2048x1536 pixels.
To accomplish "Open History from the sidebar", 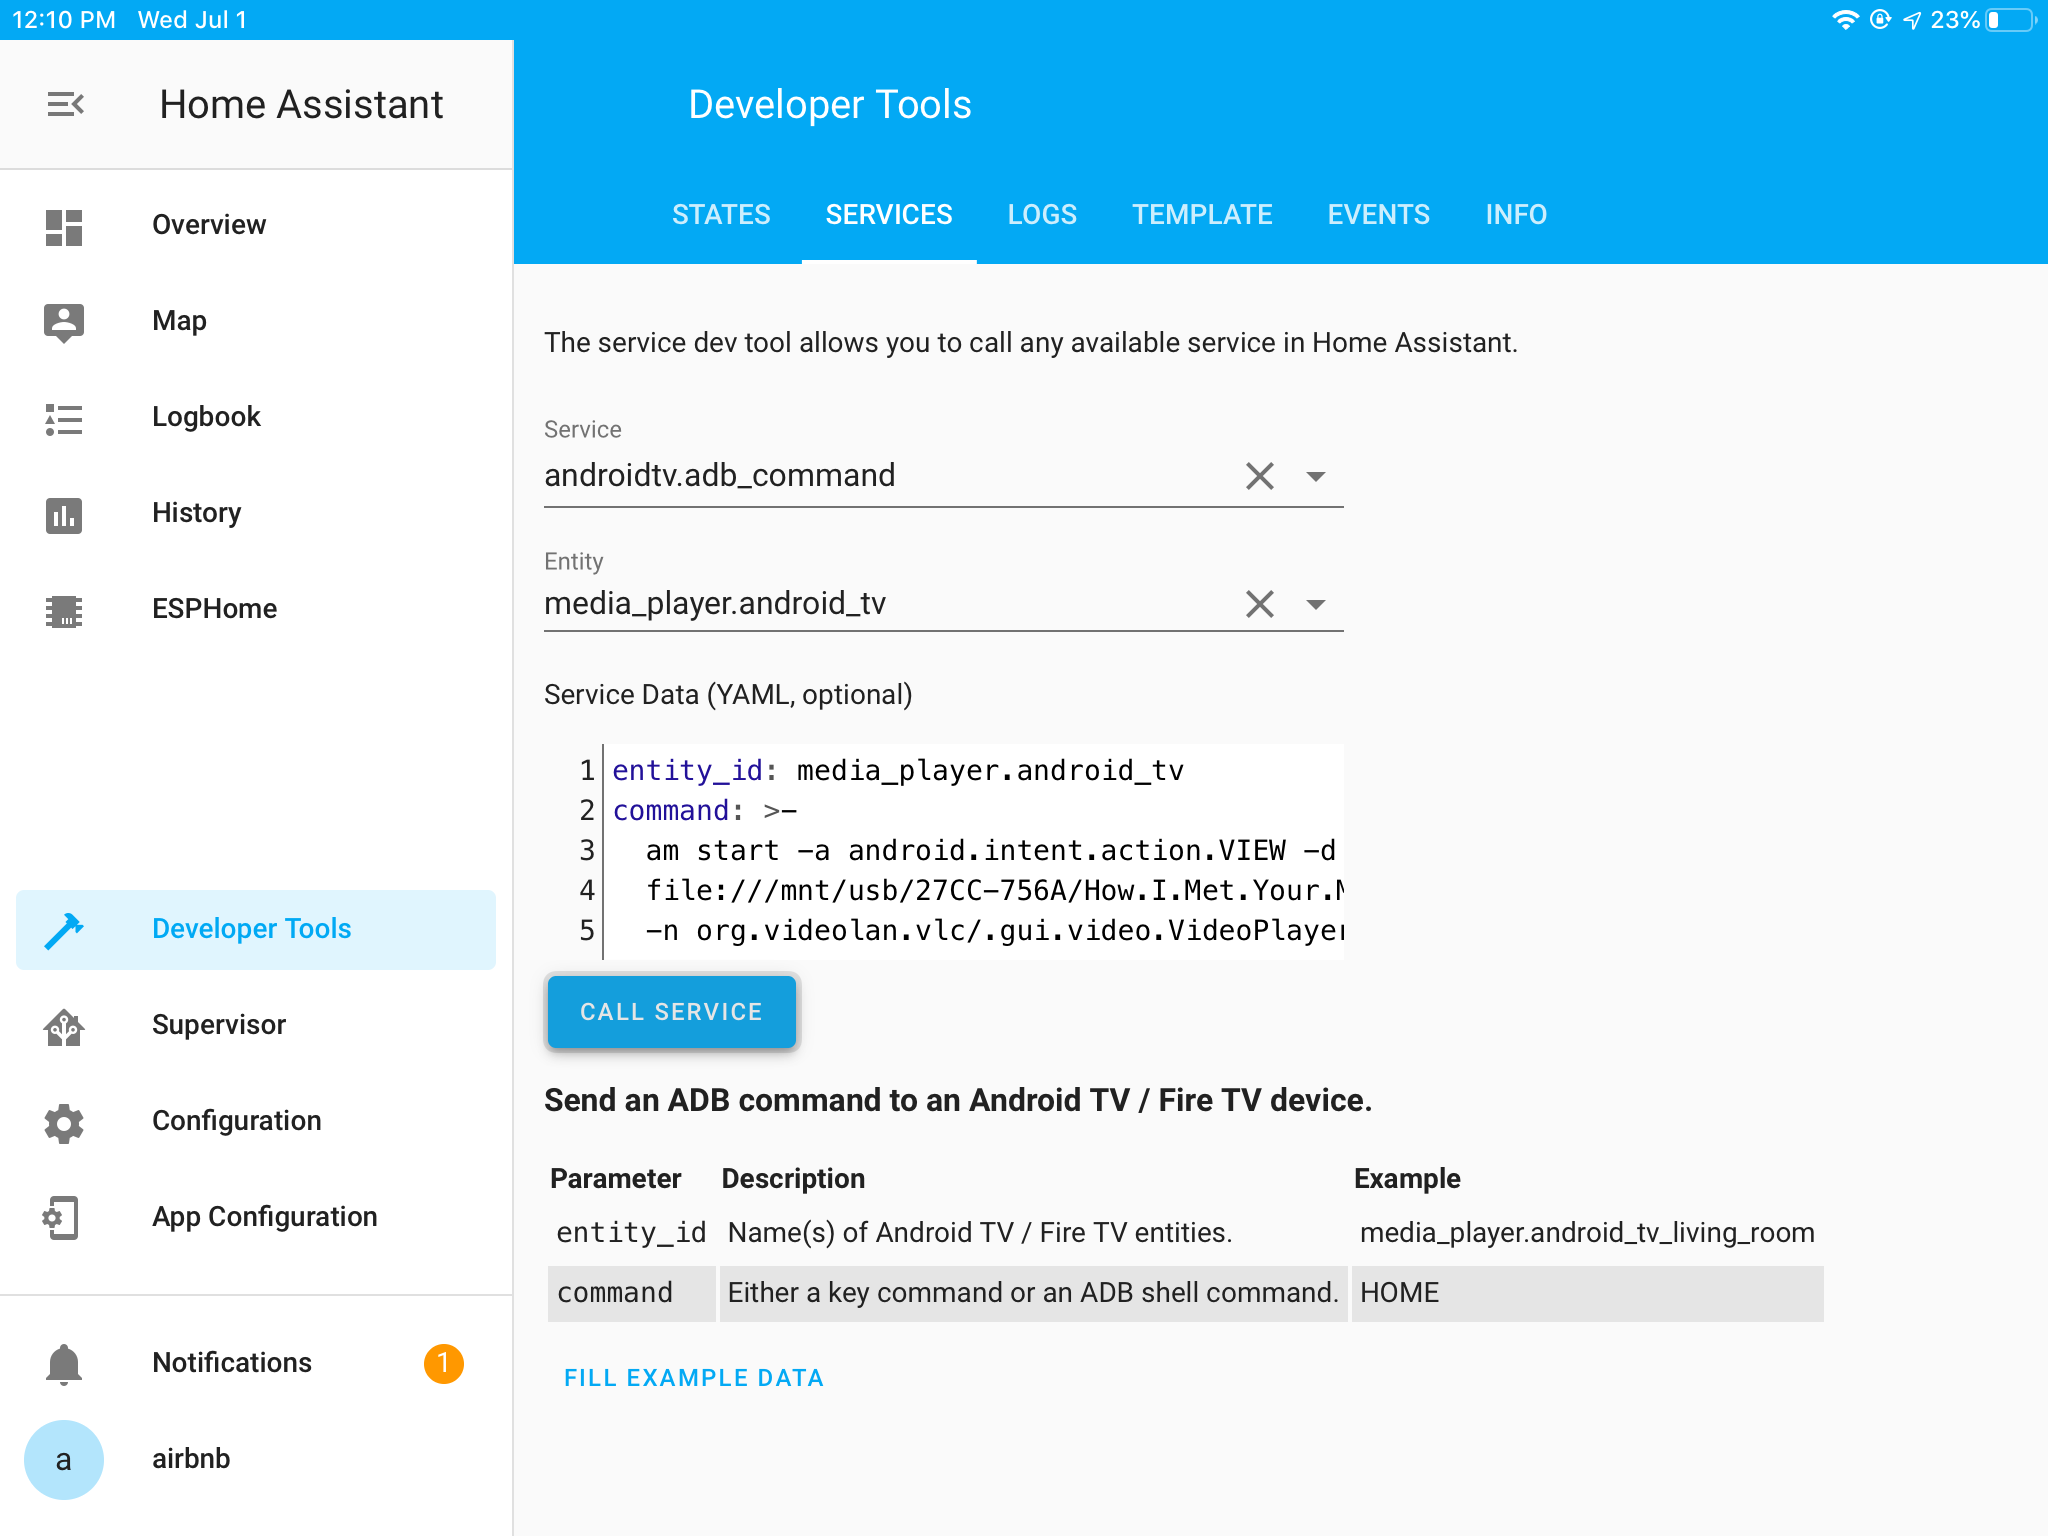I will coord(256,514).
